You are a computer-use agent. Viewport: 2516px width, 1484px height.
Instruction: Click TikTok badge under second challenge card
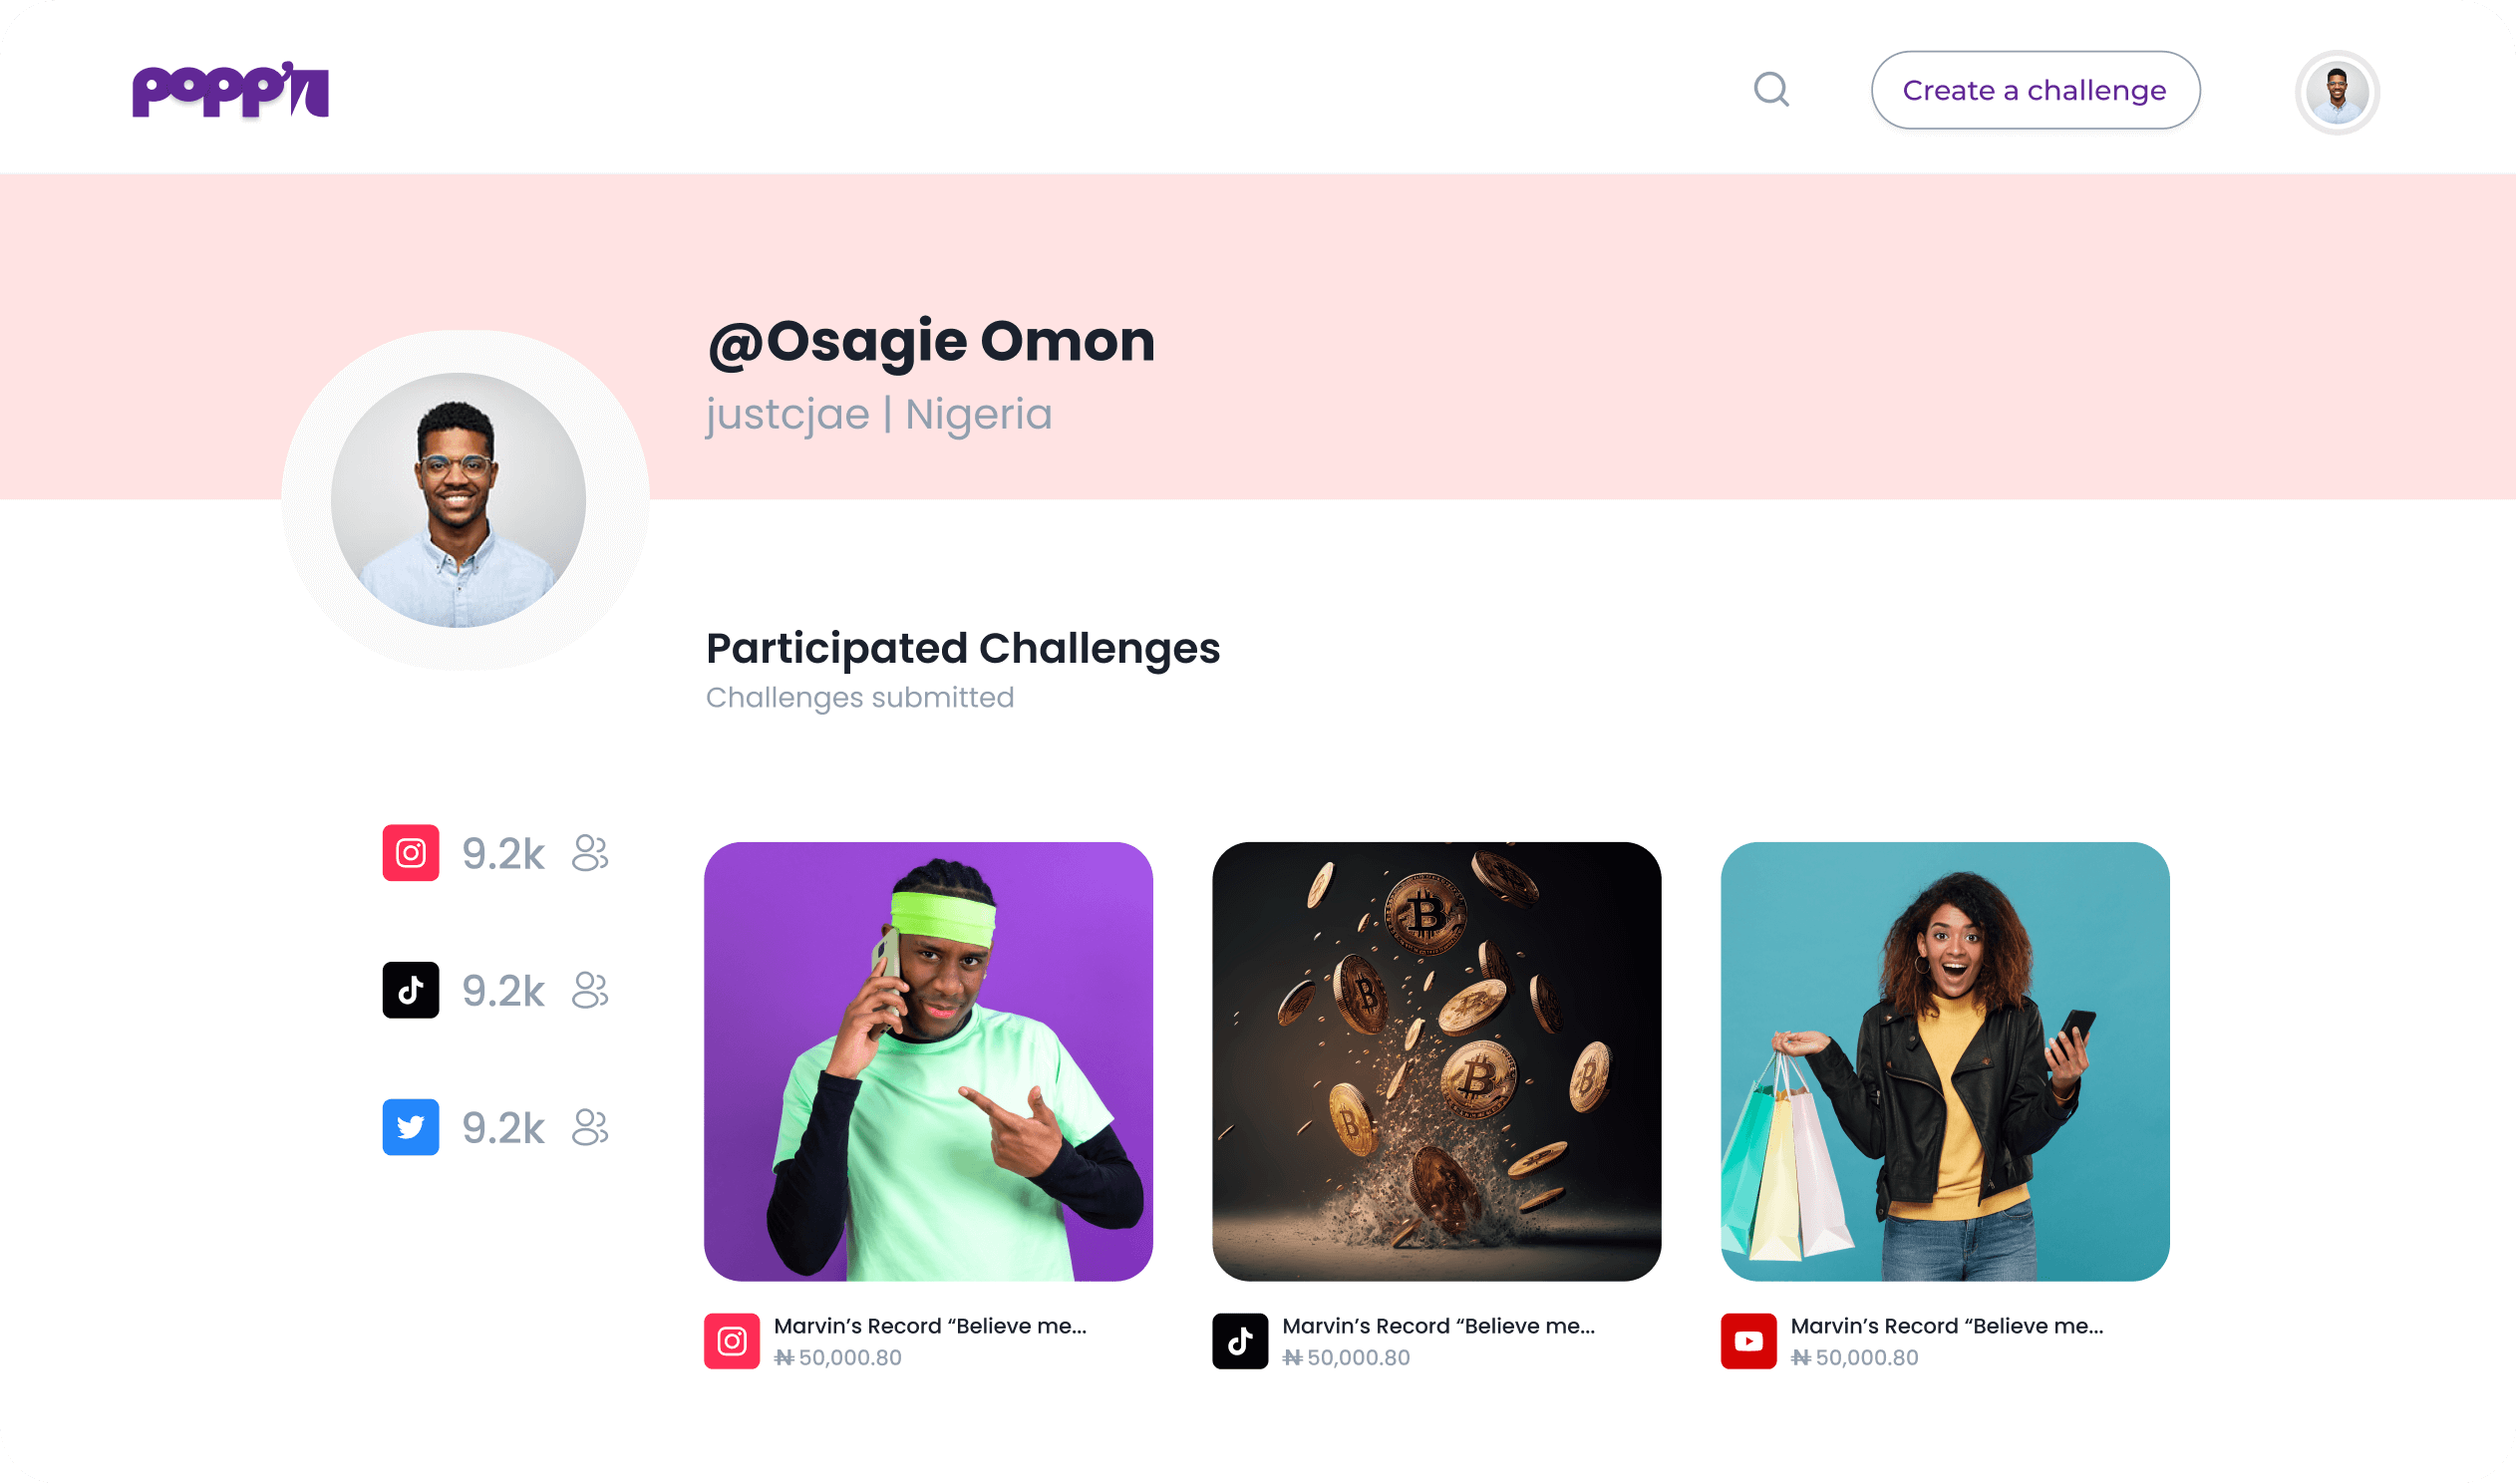coord(1240,1341)
